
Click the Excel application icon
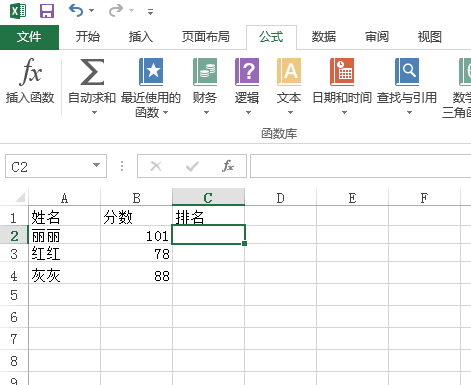tap(18, 11)
